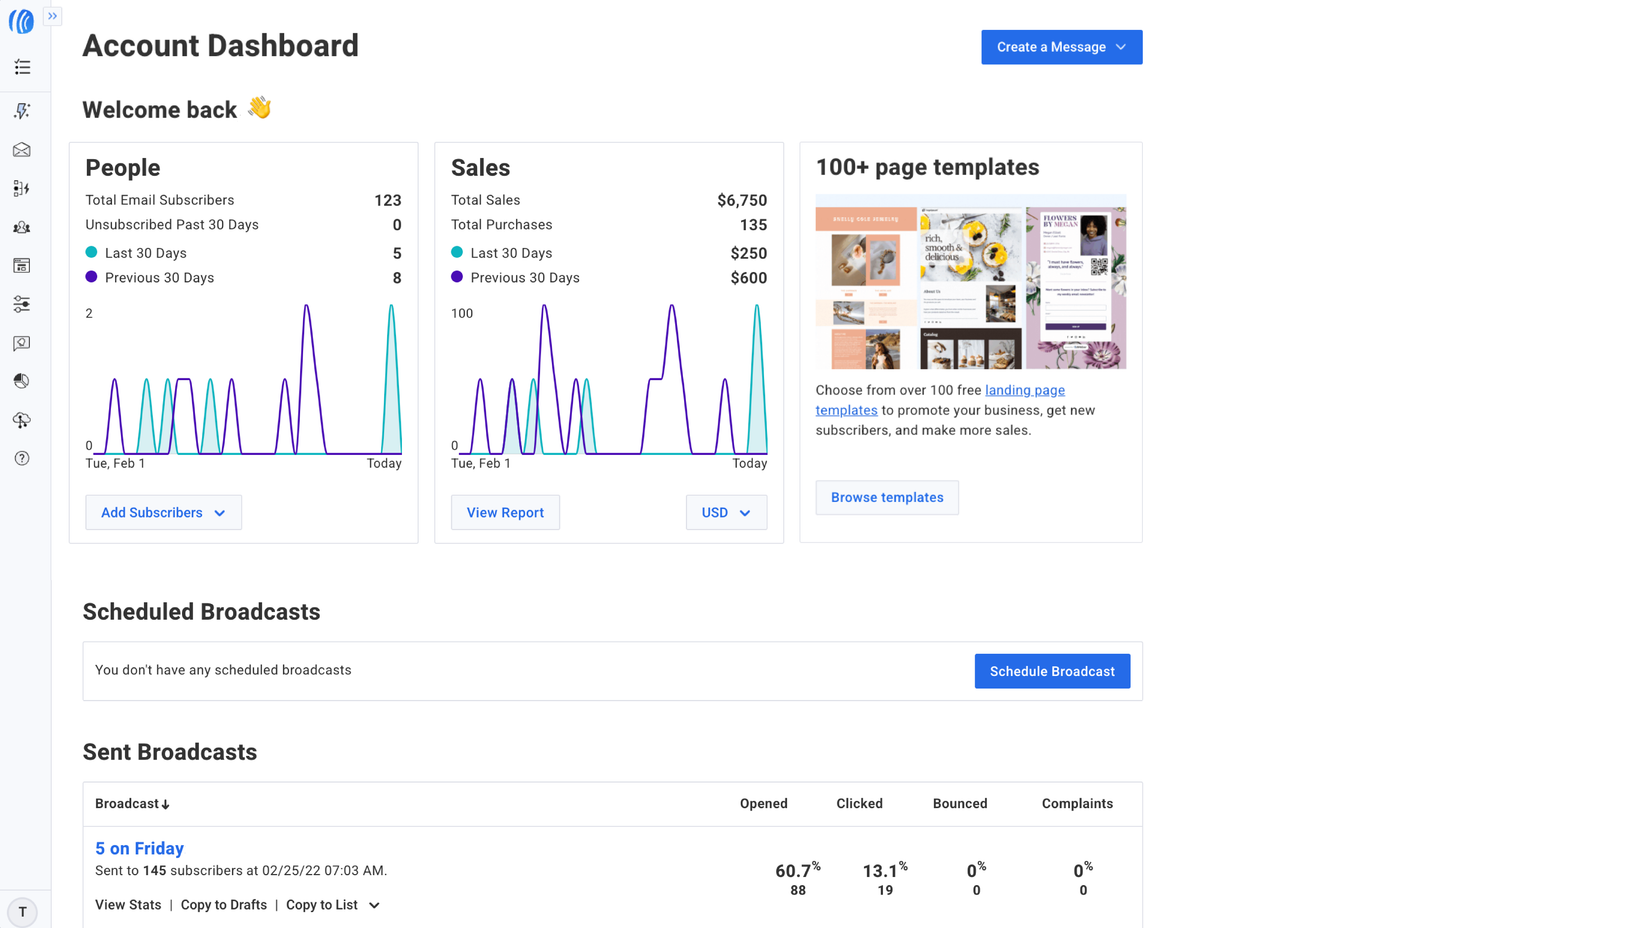Change currency using USD dropdown
Viewport: 1650px width, 928px height.
coord(726,512)
